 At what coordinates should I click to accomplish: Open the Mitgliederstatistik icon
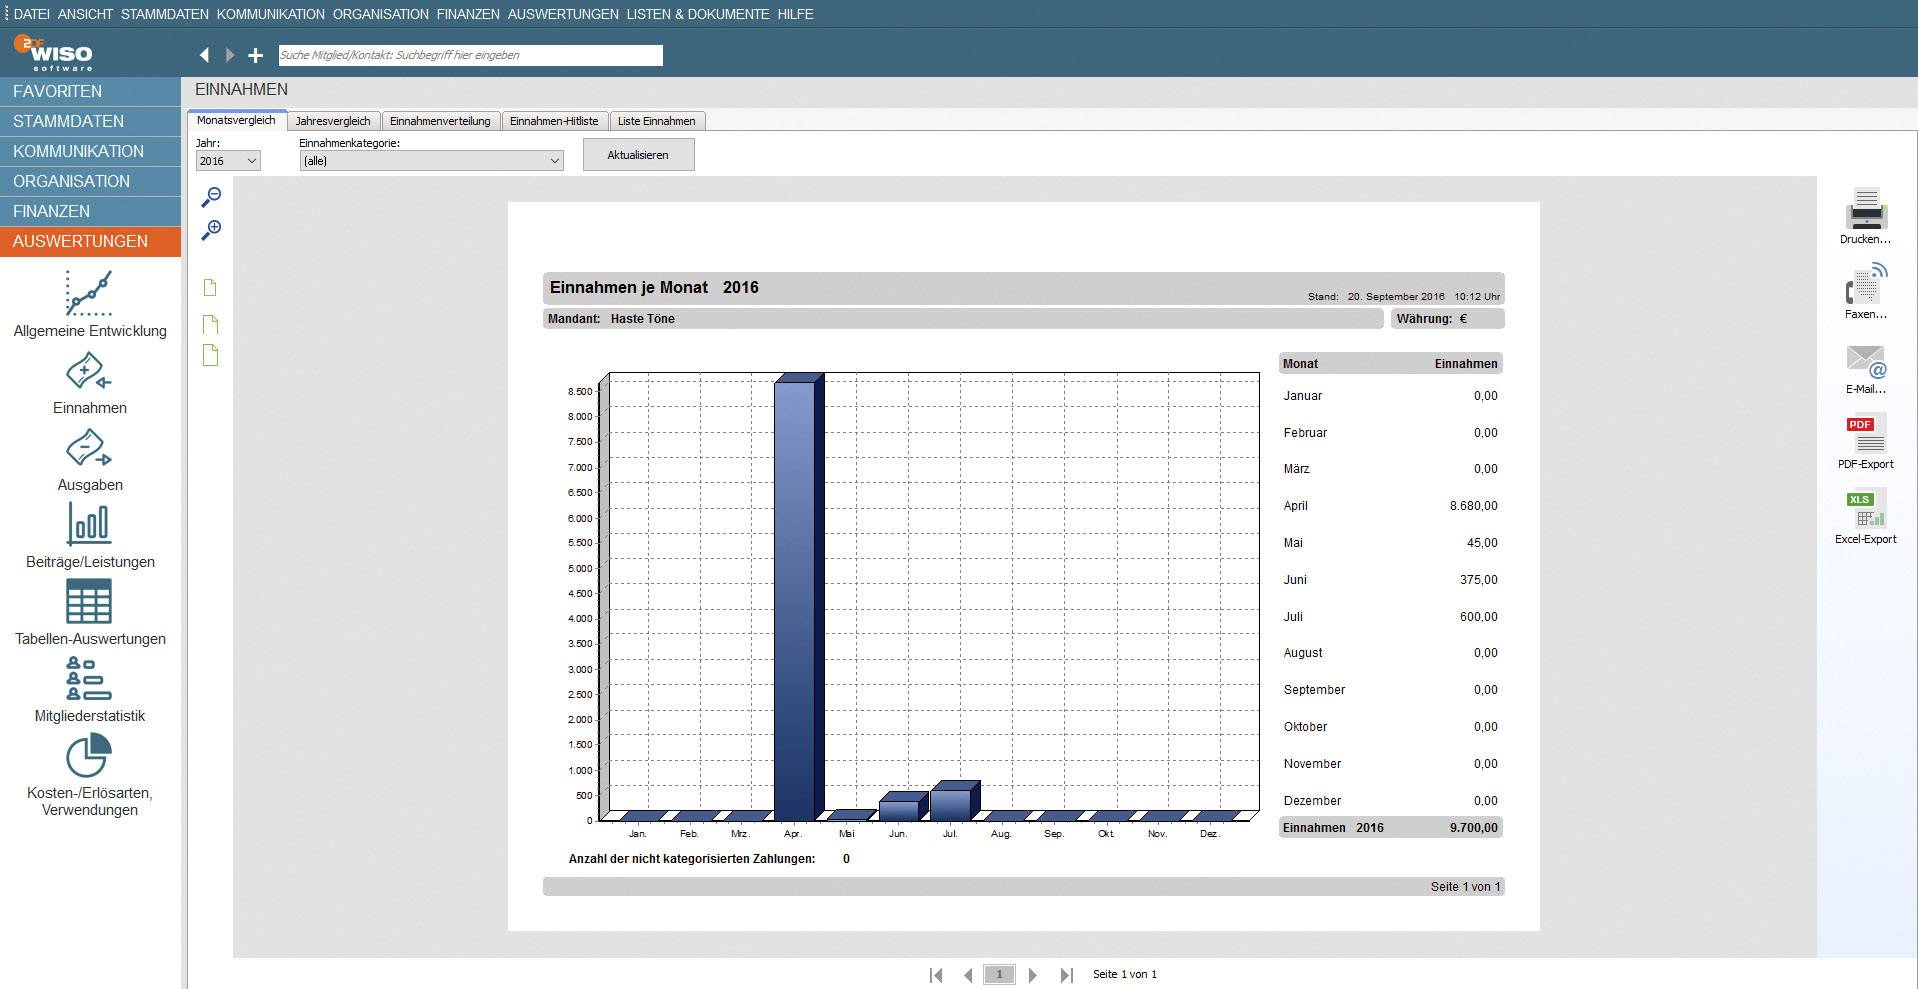coord(89,678)
